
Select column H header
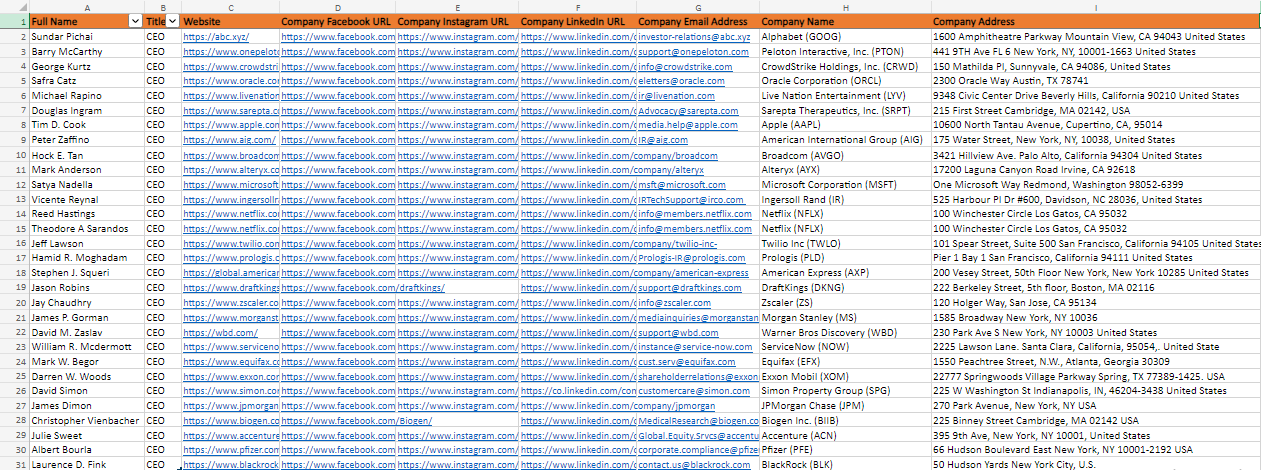[845, 7]
